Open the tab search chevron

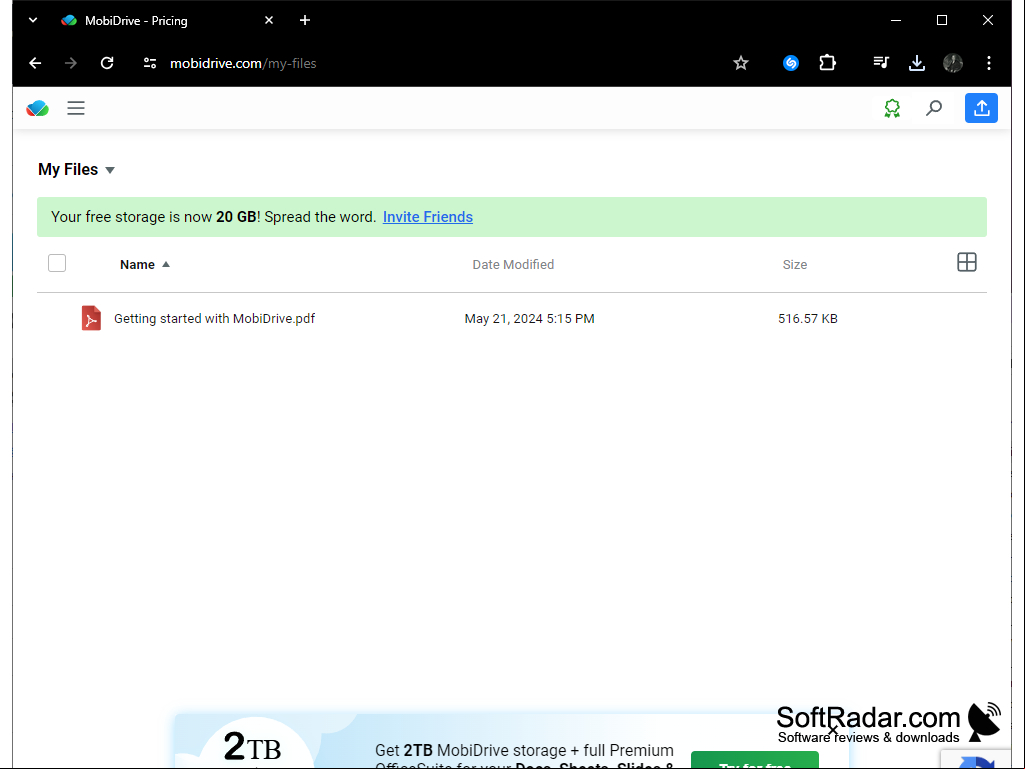pos(33,20)
